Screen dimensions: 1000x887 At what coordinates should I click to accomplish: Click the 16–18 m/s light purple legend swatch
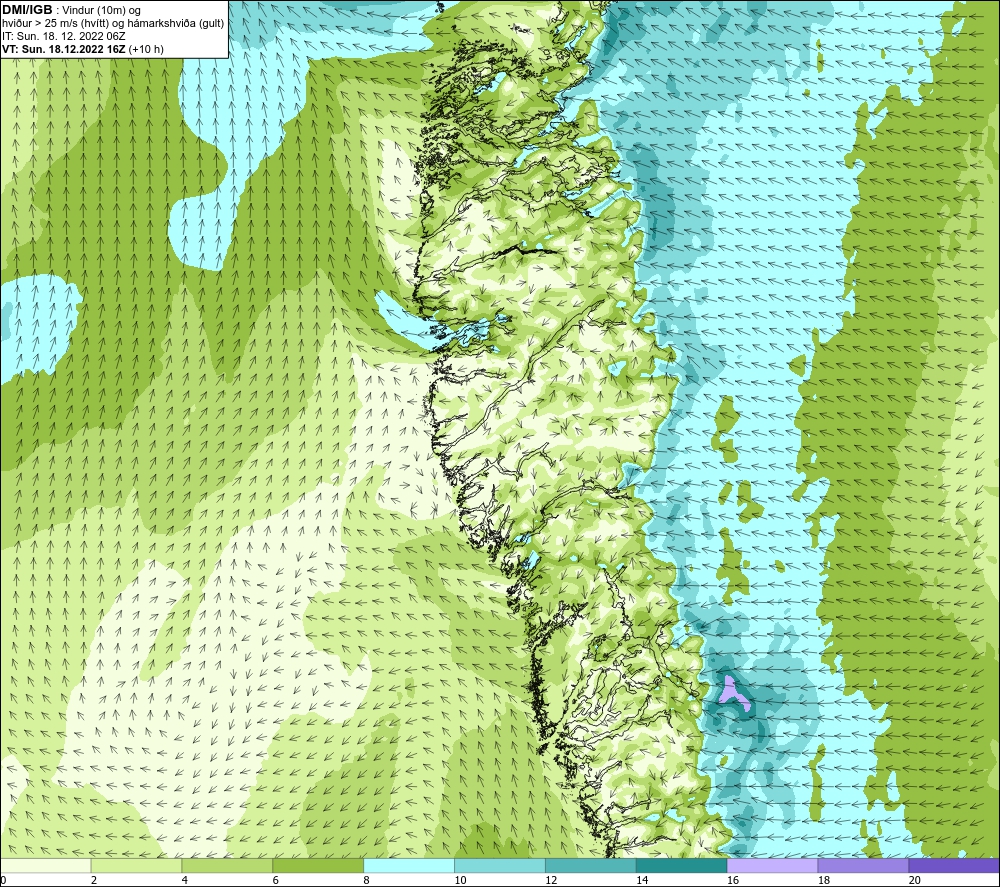(x=772, y=865)
